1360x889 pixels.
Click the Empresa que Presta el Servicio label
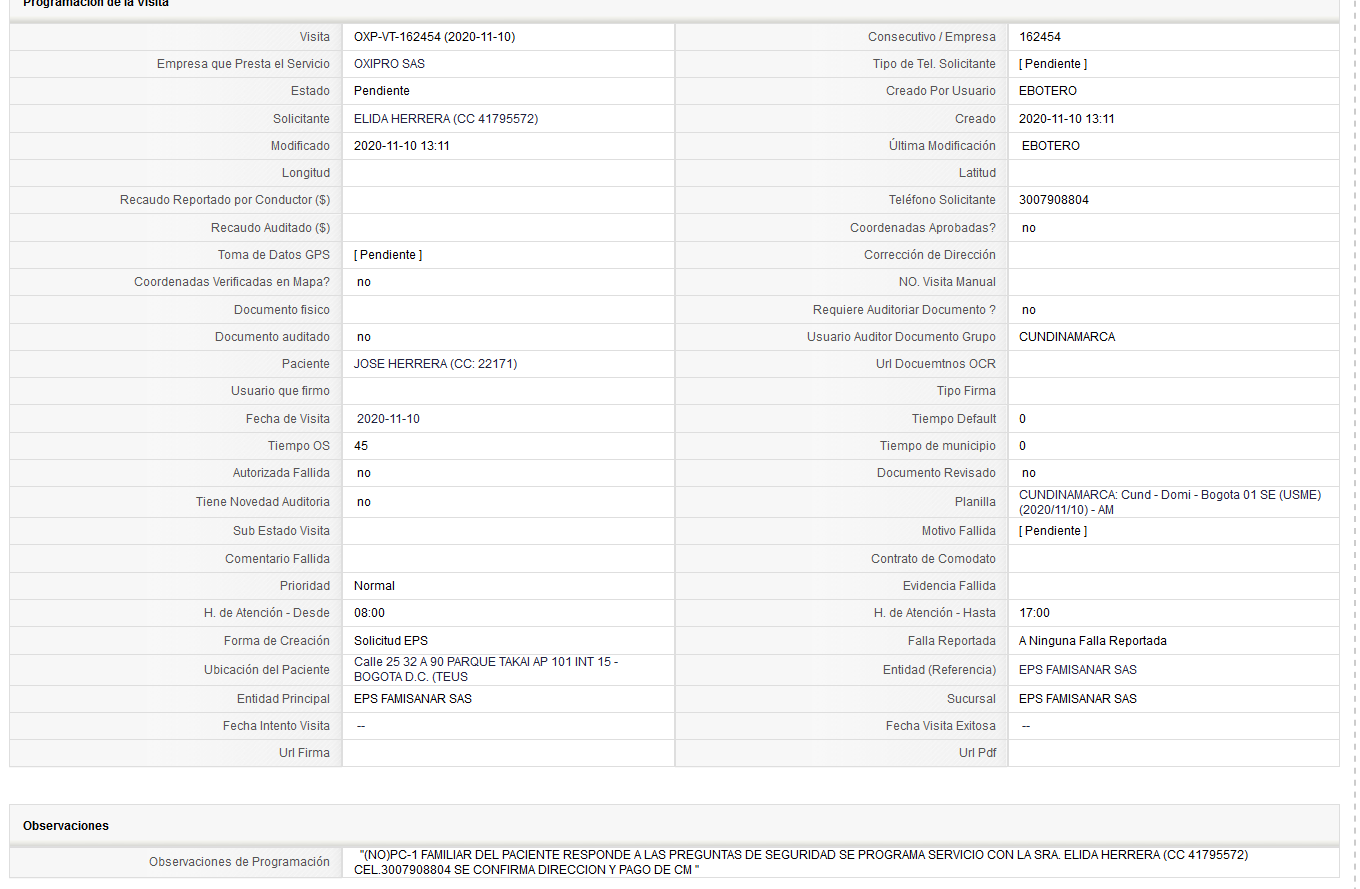click(x=243, y=64)
